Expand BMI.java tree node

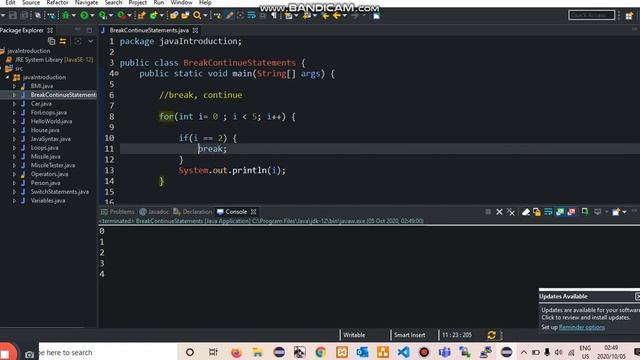pos(14,86)
